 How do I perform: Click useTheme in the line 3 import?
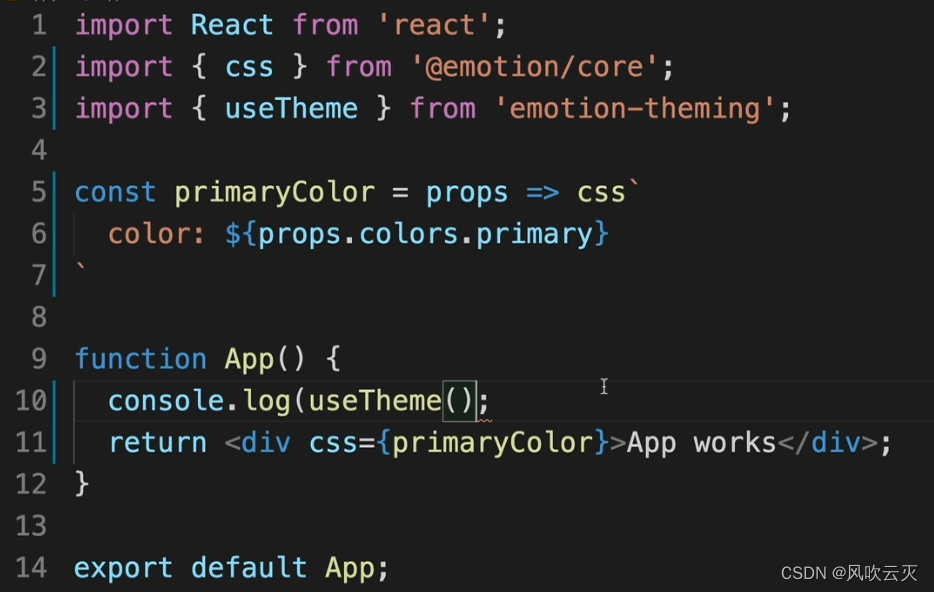pos(291,109)
